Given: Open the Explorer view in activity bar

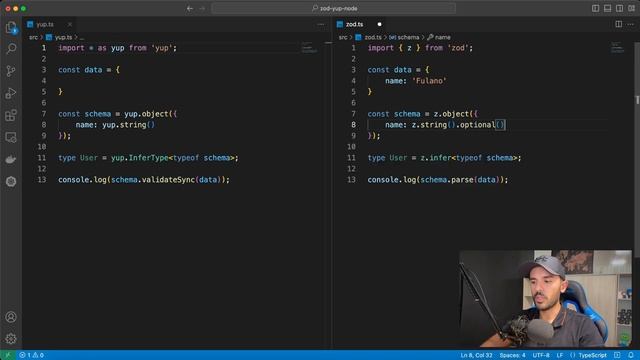Looking at the screenshot, I should click(11, 27).
